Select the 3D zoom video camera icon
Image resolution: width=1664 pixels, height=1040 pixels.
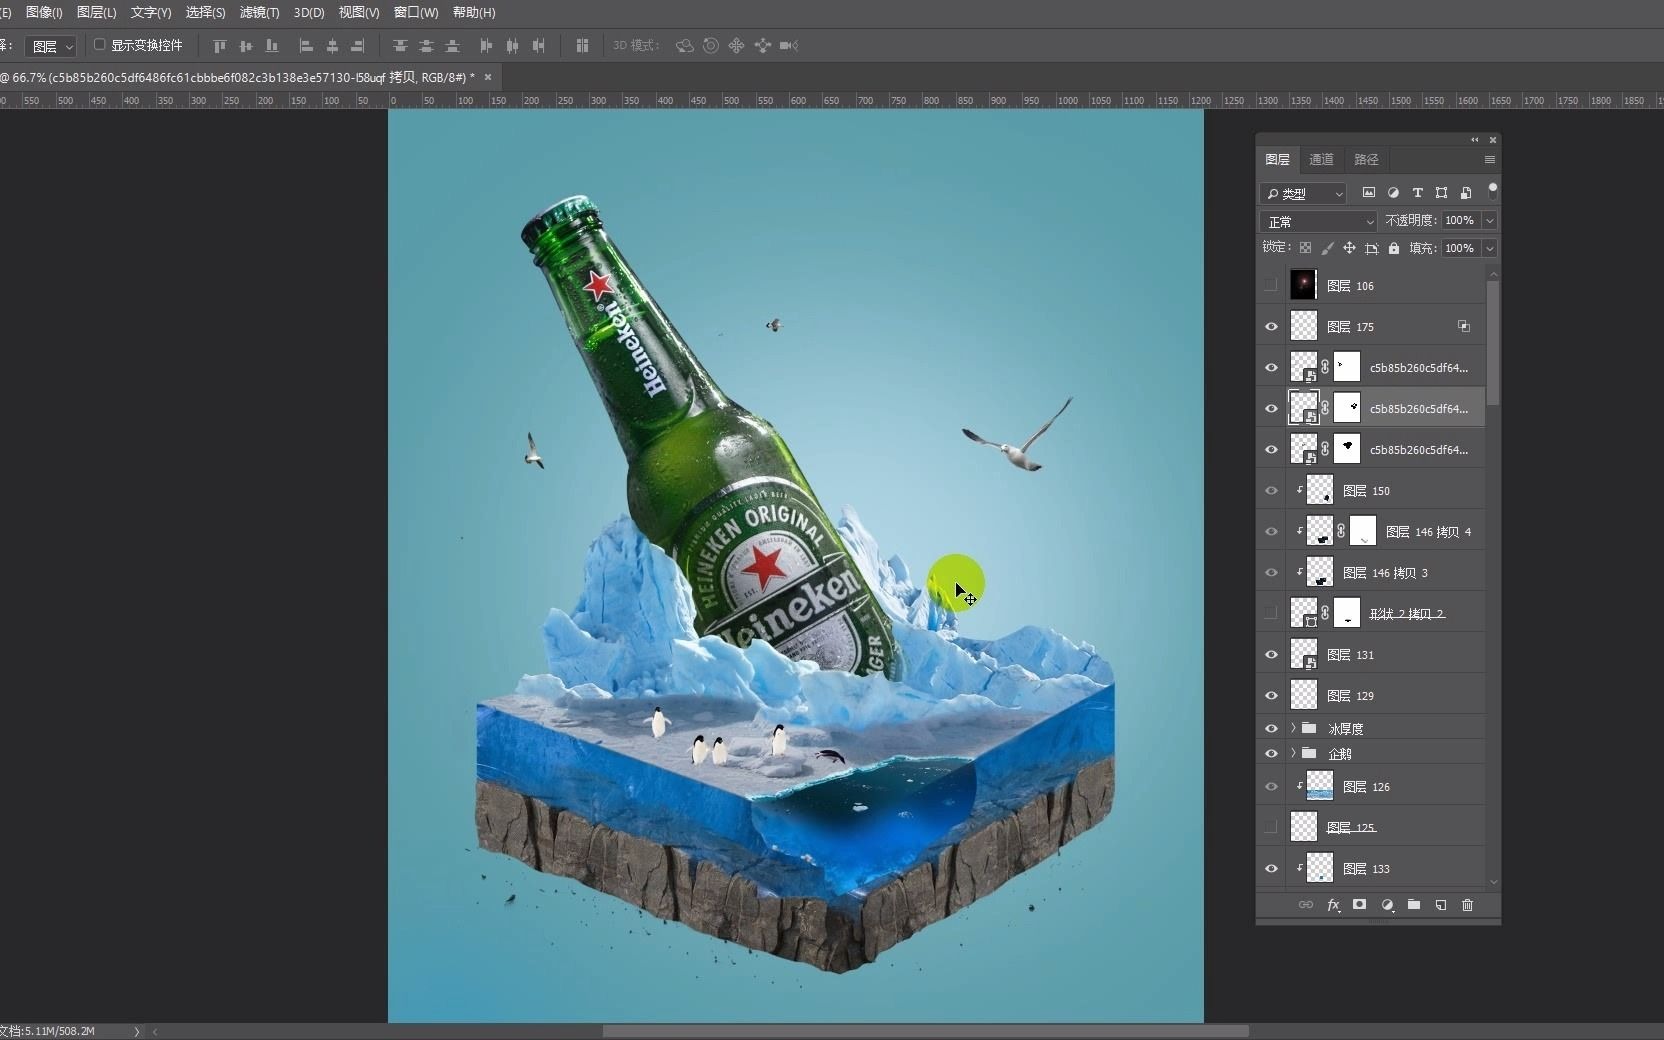click(x=789, y=45)
